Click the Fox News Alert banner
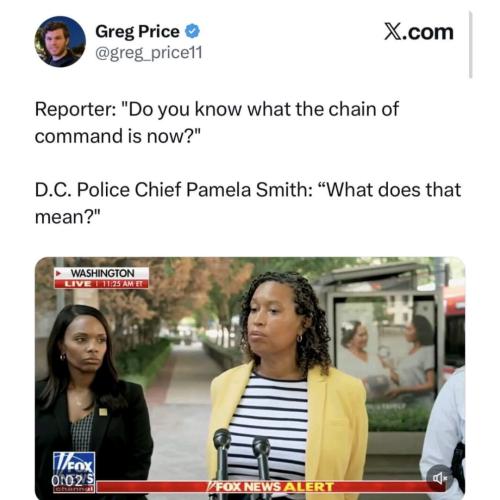The width and height of the screenshot is (500, 500). coord(270,487)
